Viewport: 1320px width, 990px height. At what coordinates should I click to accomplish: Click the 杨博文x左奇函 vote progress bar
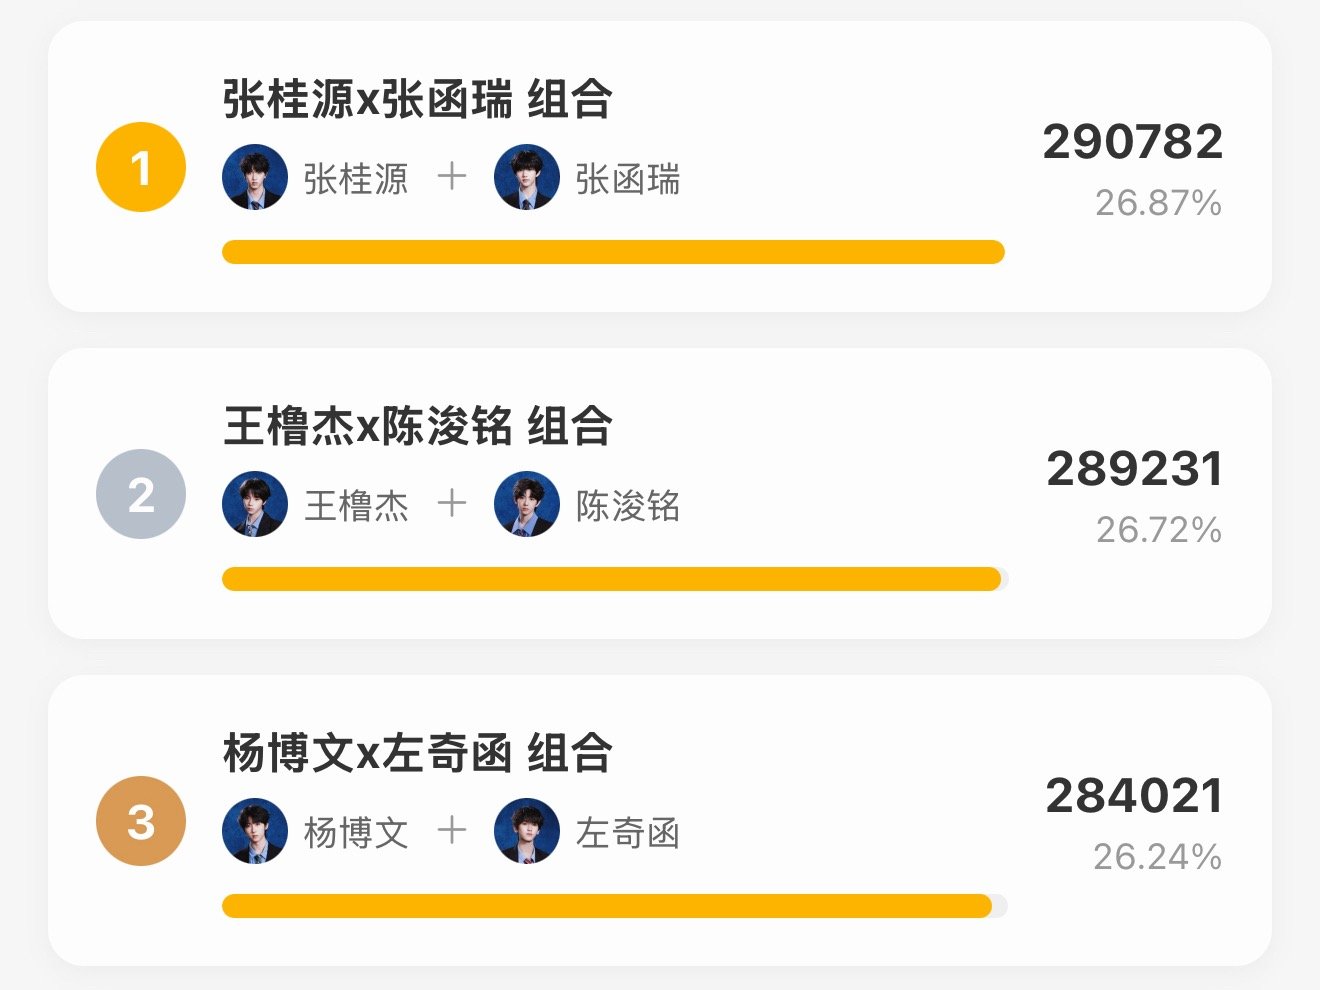point(615,906)
